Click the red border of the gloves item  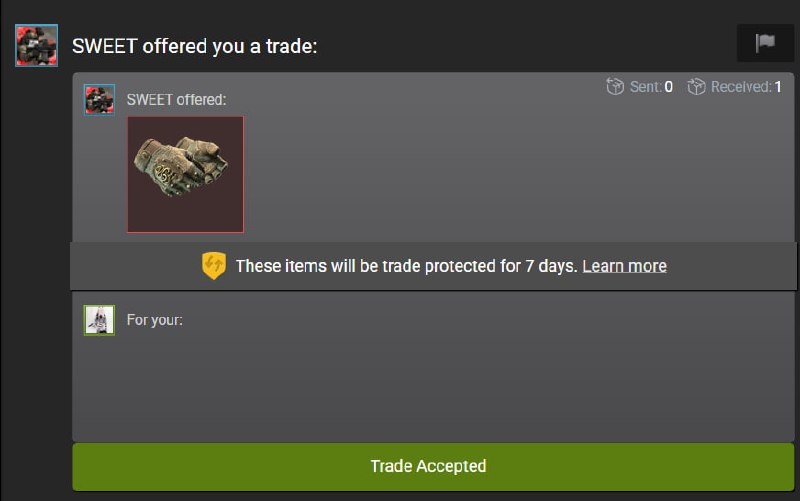click(128, 174)
